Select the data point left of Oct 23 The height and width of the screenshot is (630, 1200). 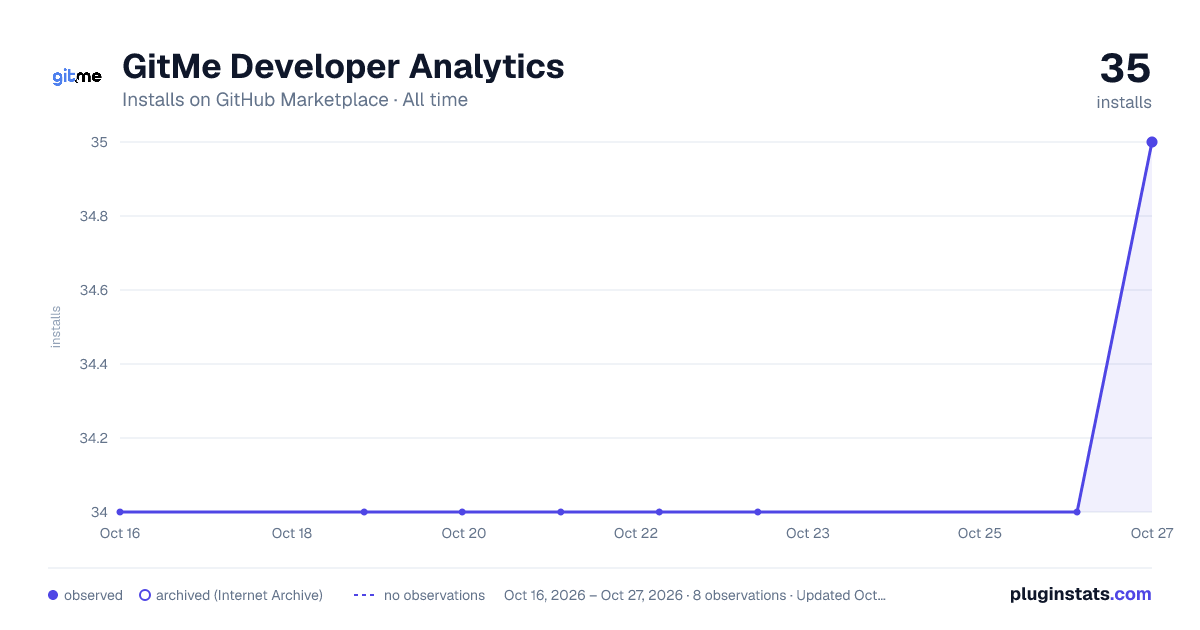coord(758,512)
